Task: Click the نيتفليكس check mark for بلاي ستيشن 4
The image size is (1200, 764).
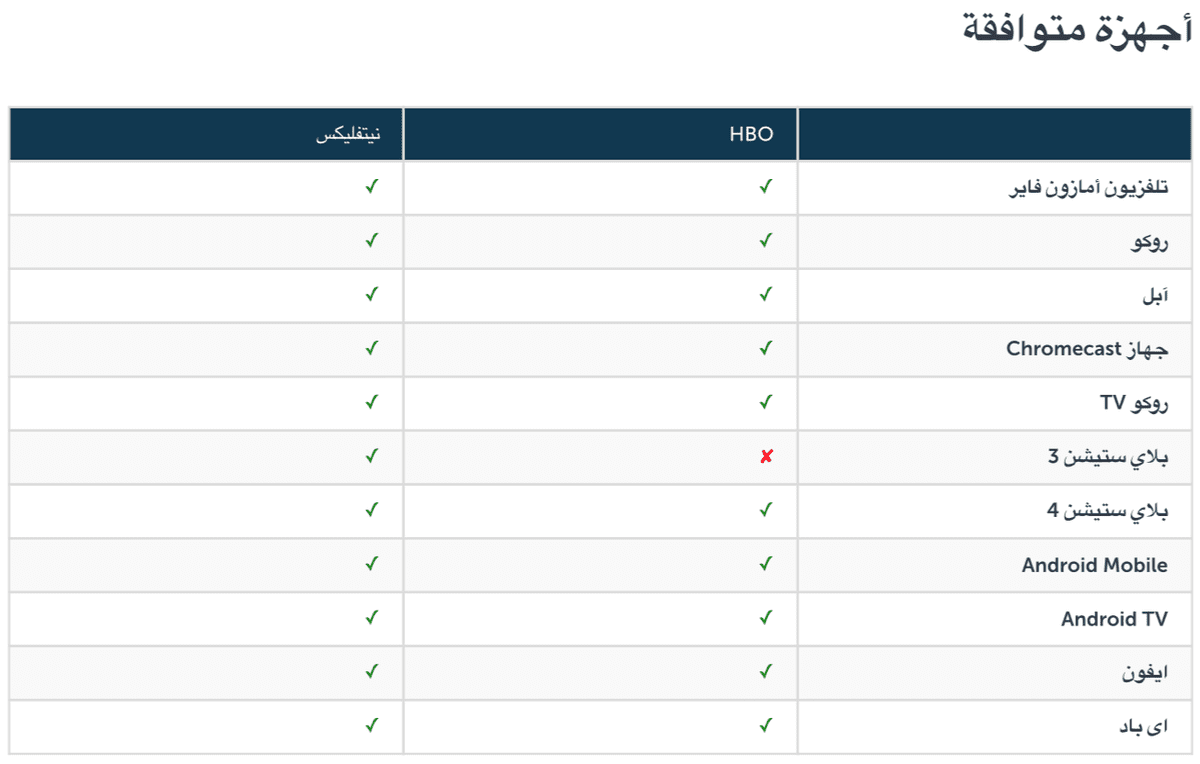Action: (372, 510)
